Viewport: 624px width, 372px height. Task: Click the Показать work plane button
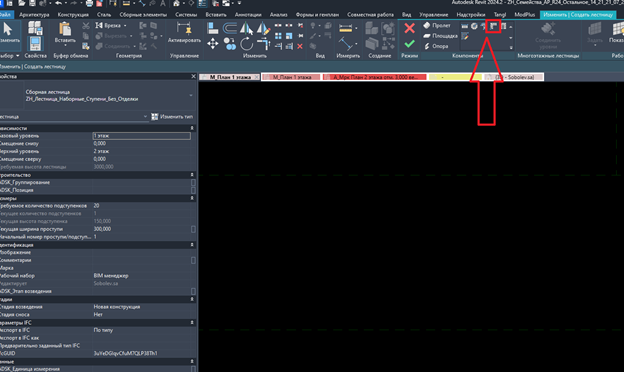coord(616,33)
